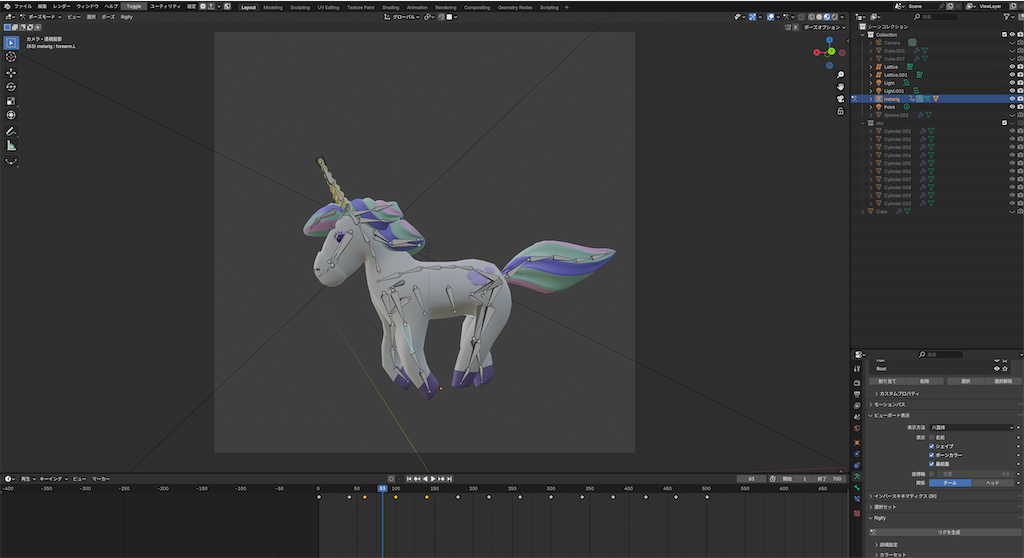Choose the Move tool

11,73
